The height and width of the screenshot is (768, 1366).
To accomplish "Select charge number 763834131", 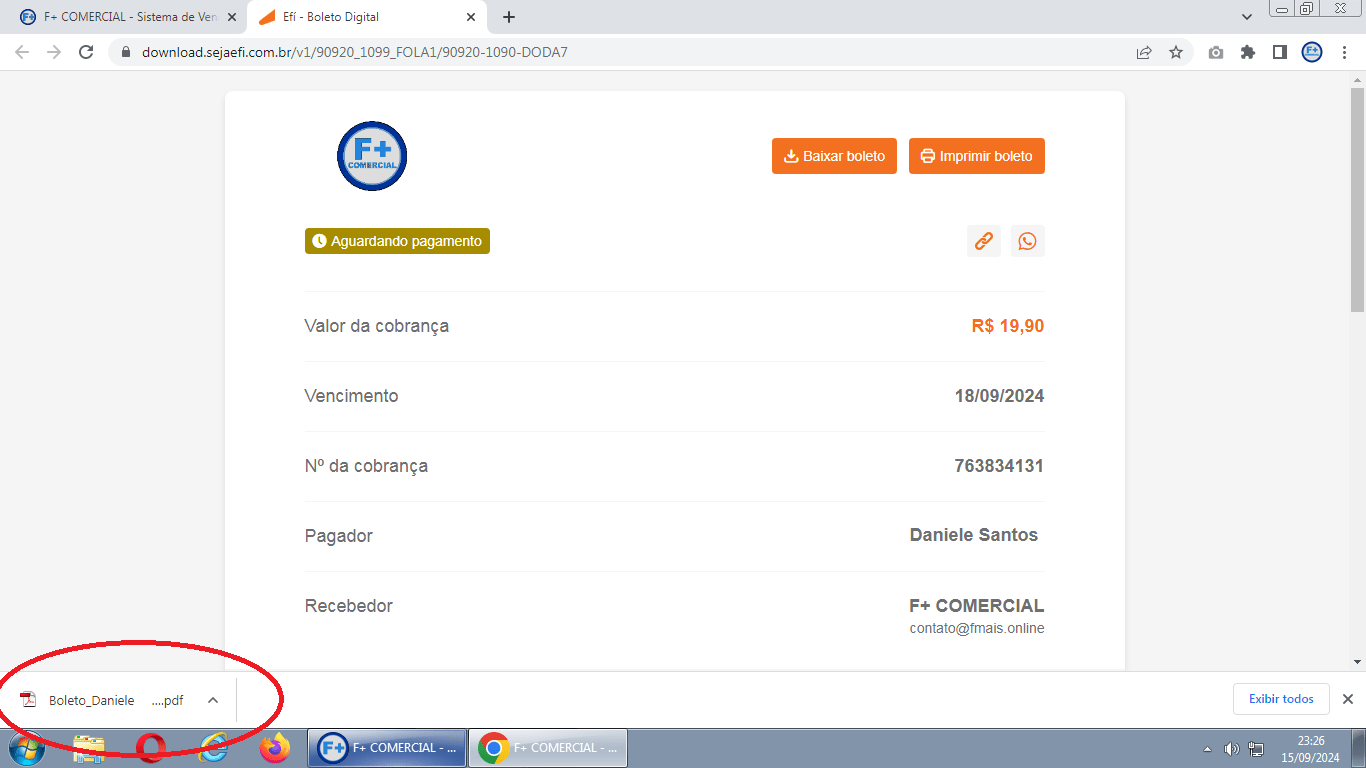I will (999, 466).
